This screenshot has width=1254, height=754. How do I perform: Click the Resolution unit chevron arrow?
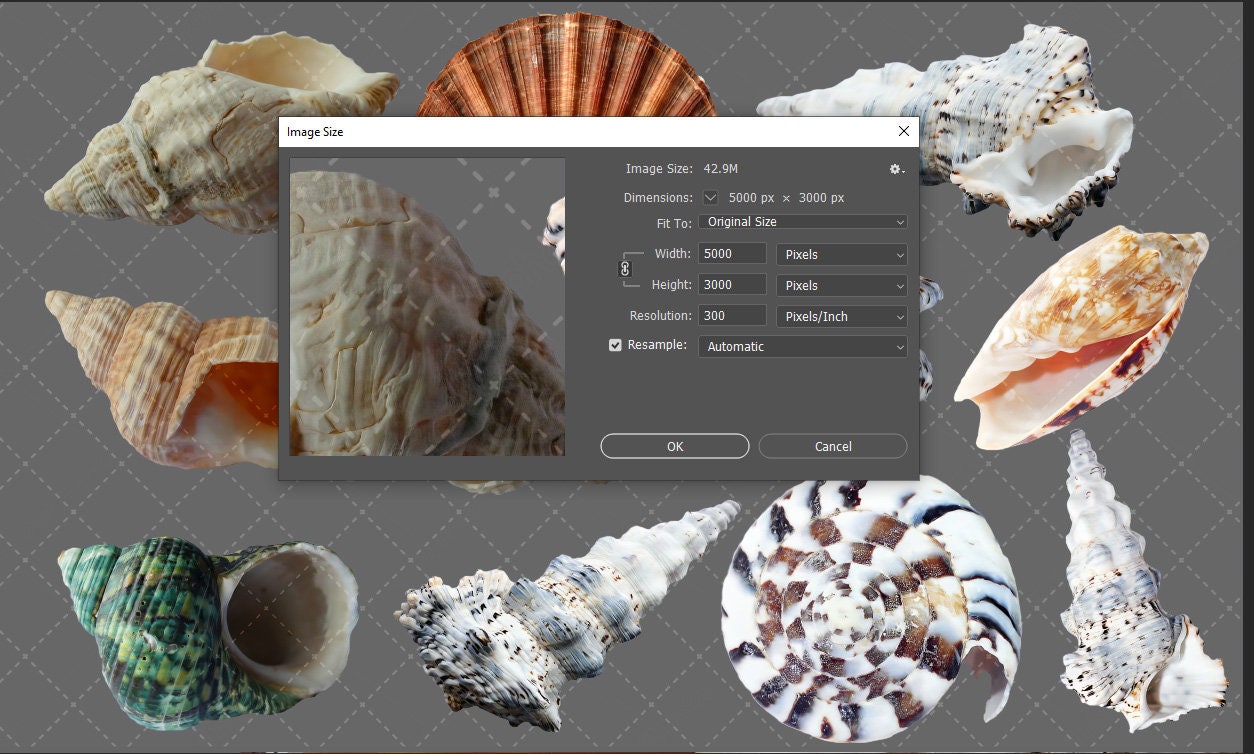[898, 316]
